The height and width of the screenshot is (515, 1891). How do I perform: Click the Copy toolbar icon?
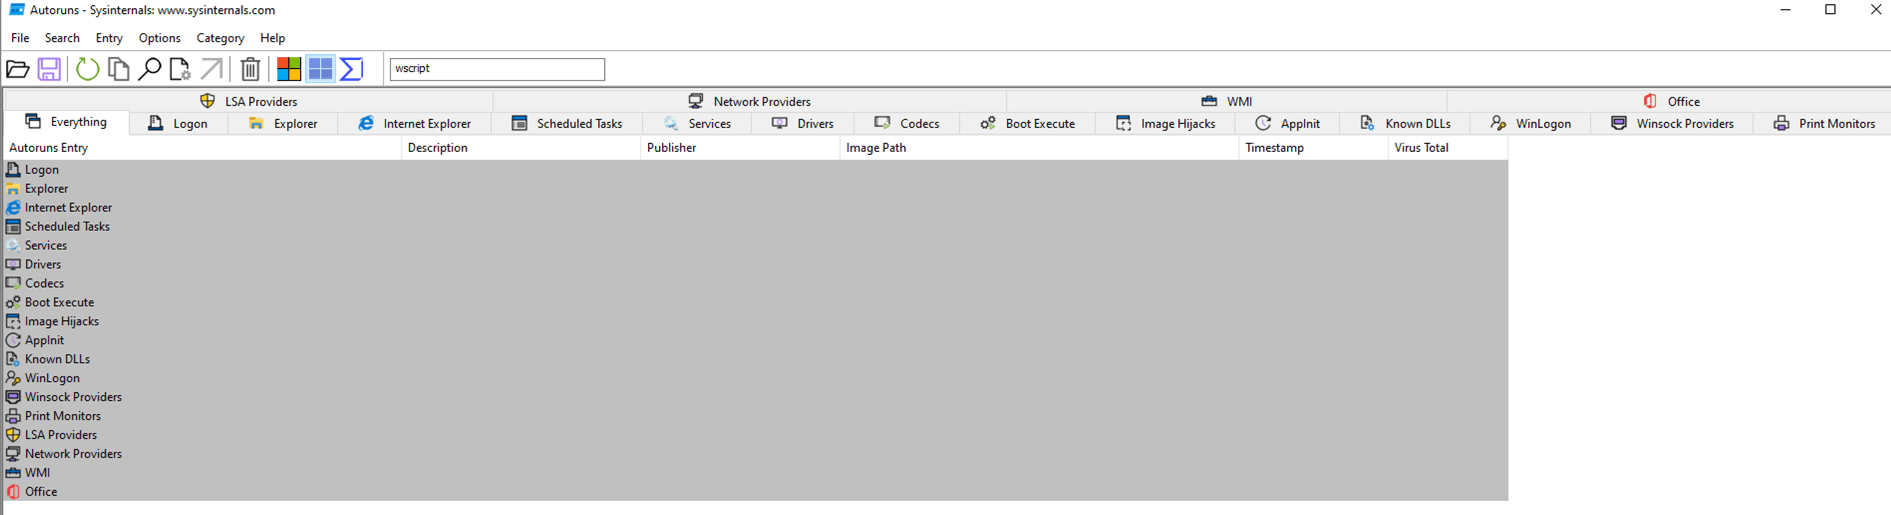(x=119, y=69)
